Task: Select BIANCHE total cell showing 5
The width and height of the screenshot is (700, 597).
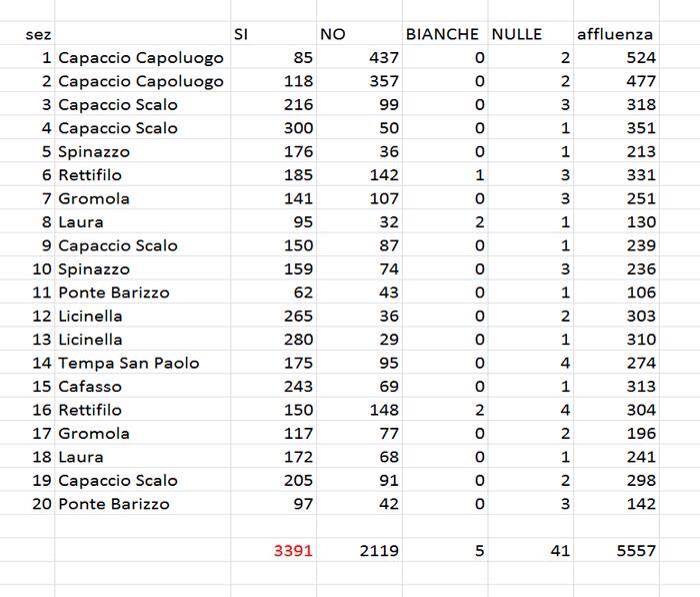Action: point(445,550)
